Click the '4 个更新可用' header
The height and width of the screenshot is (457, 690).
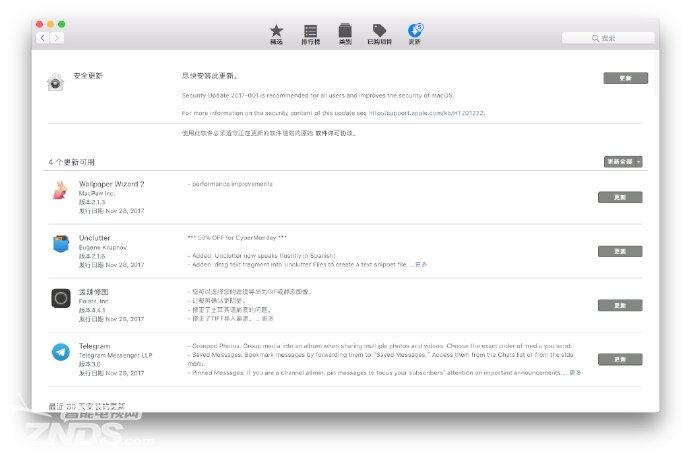coord(71,162)
